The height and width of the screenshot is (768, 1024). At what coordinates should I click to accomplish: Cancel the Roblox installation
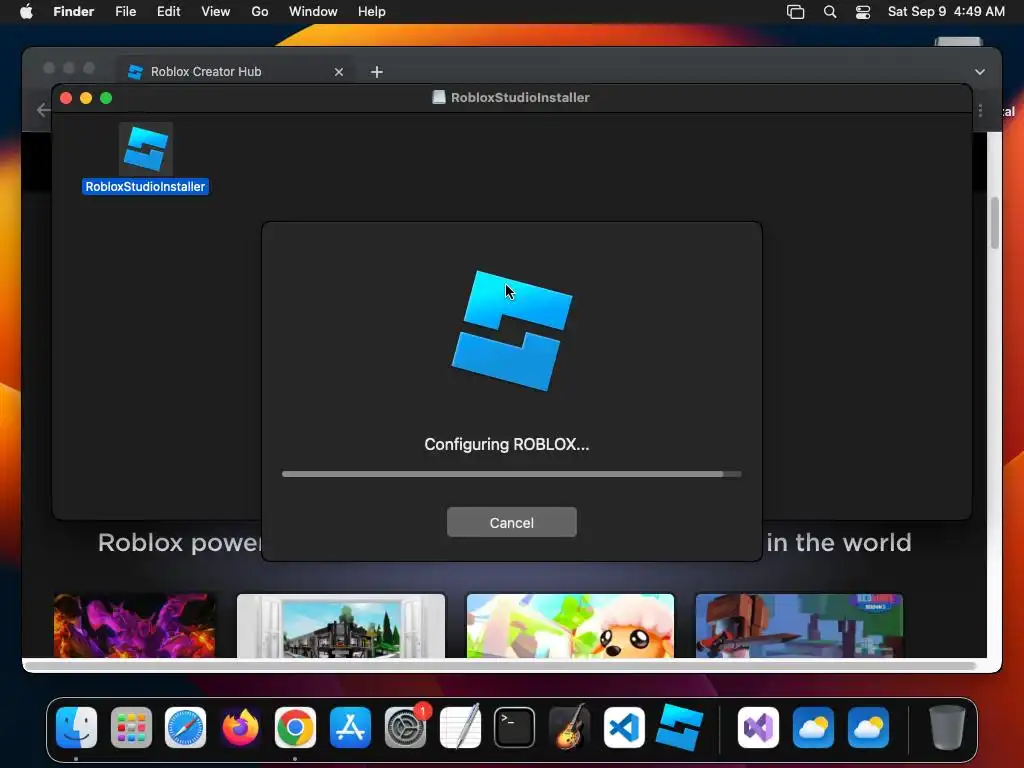[x=511, y=522]
